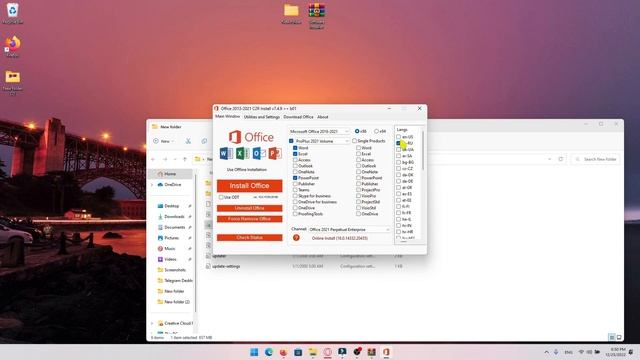640x360 pixels.
Task: Switch to the Main Window tab
Action: pos(228,117)
